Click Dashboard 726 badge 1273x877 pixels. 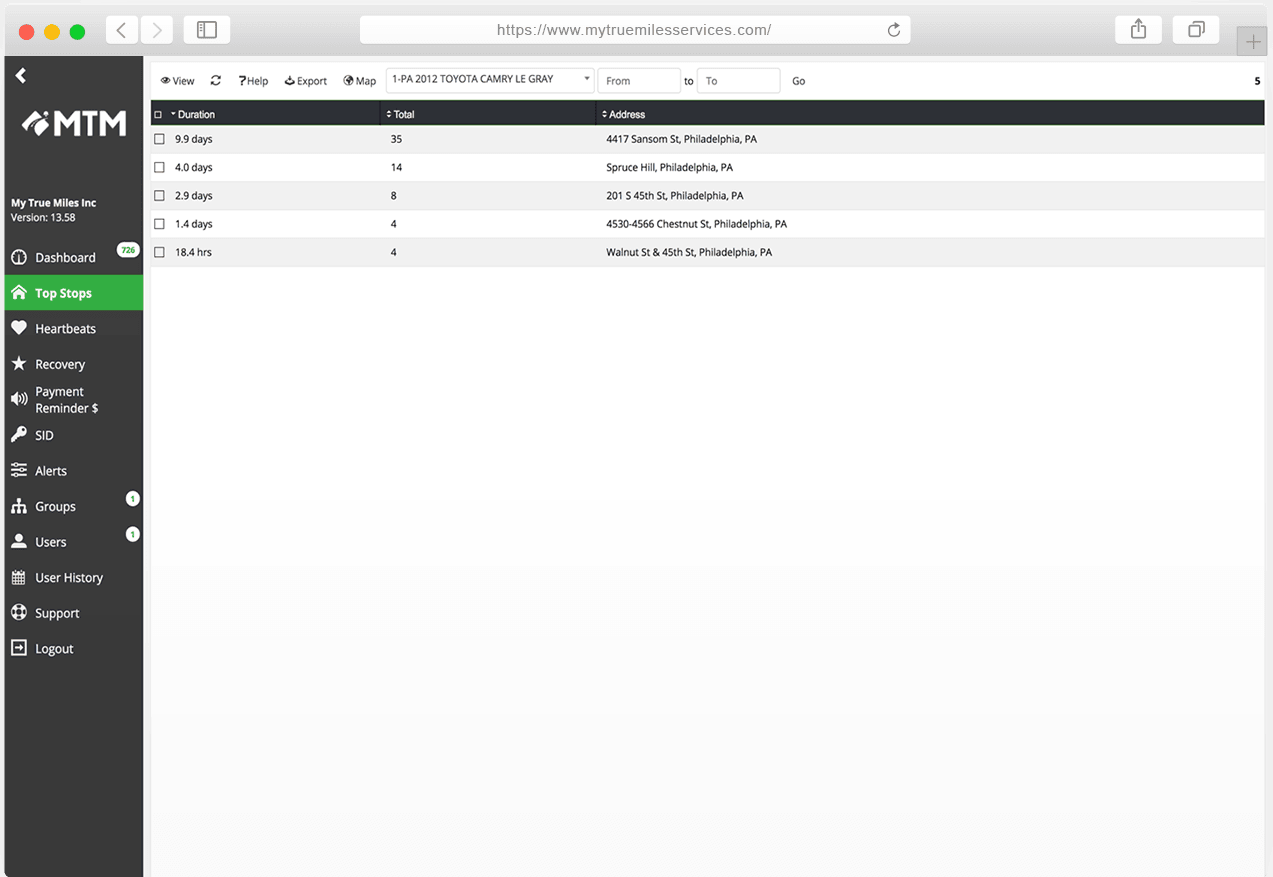pos(128,250)
